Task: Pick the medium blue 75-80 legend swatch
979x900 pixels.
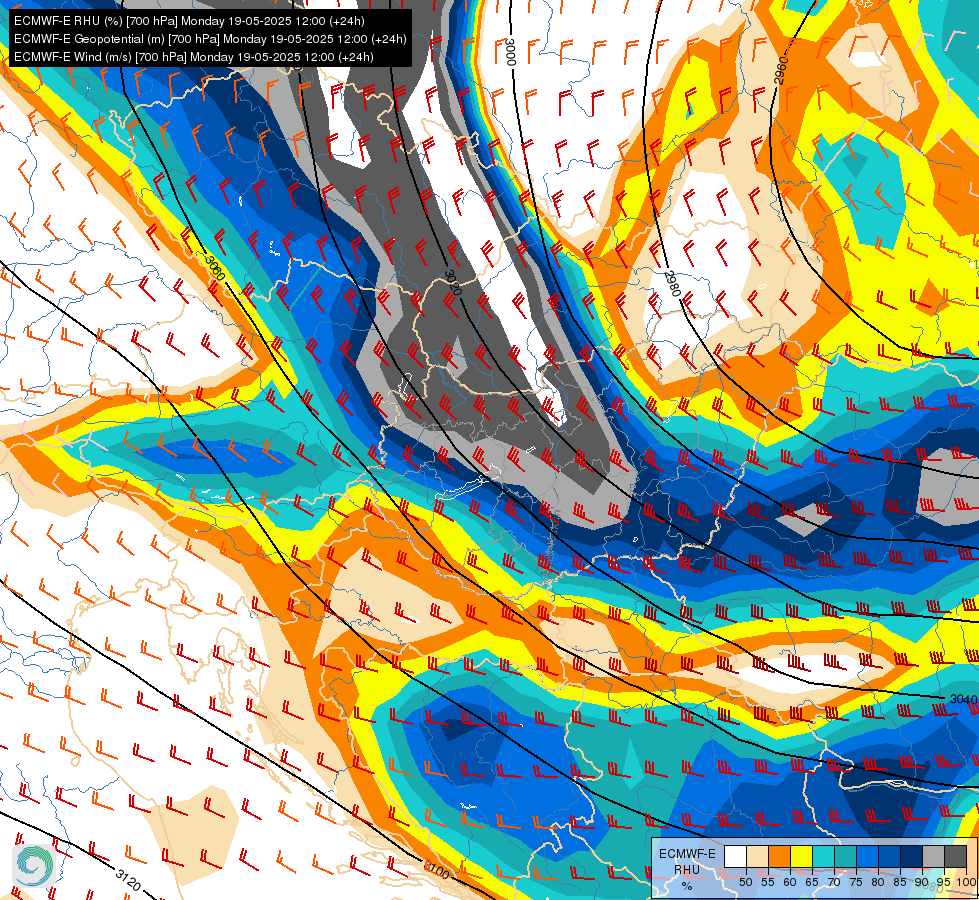Action: [x=867, y=856]
